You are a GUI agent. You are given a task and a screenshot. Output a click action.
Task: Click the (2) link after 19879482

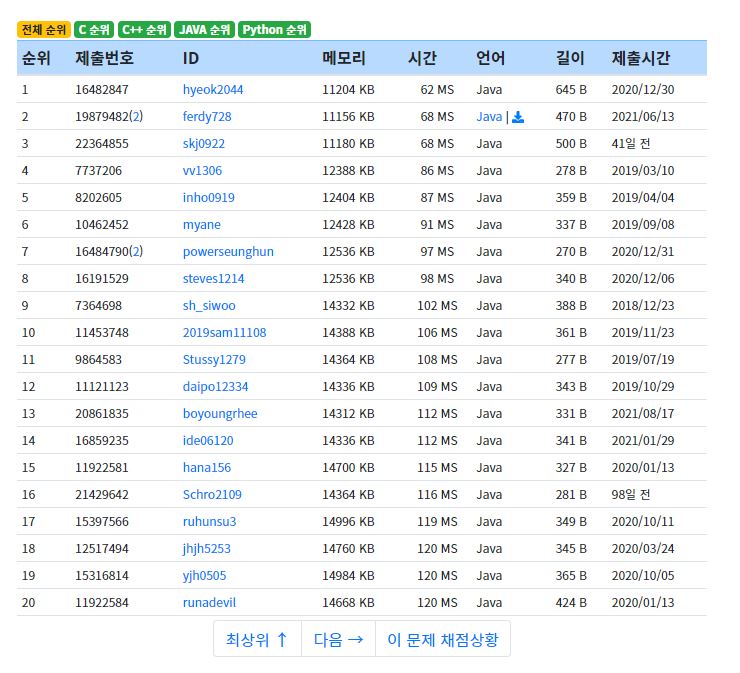136,117
